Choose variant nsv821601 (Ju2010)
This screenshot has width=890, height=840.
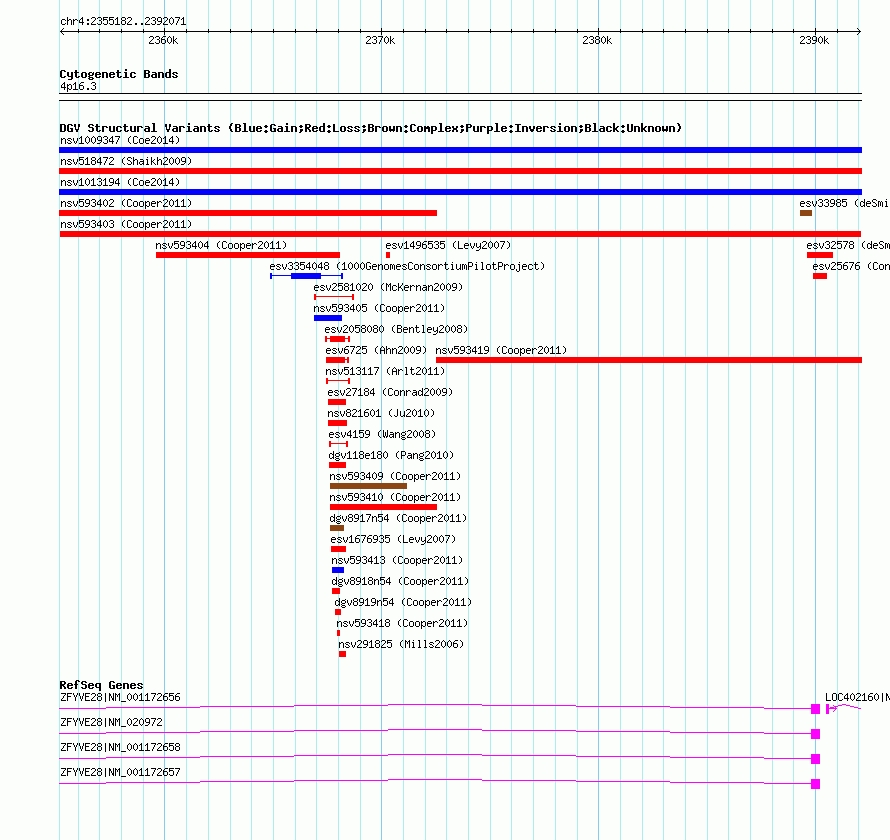click(337, 423)
